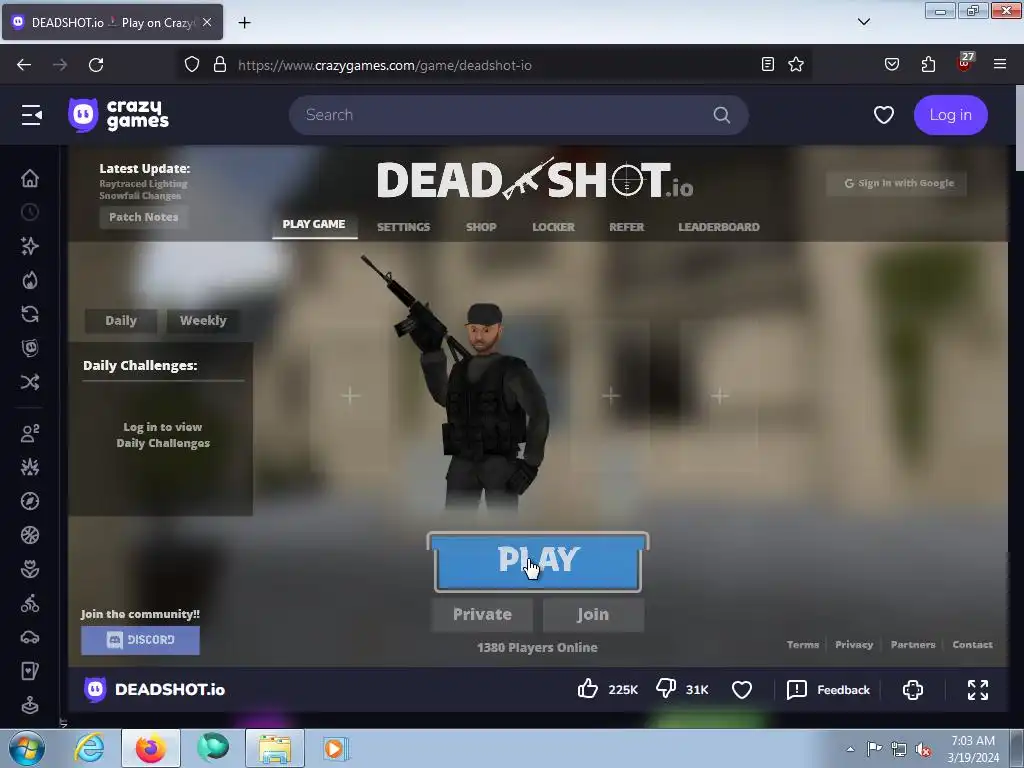Open File Explorer from taskbar
Viewport: 1024px width, 768px height.
click(275, 748)
